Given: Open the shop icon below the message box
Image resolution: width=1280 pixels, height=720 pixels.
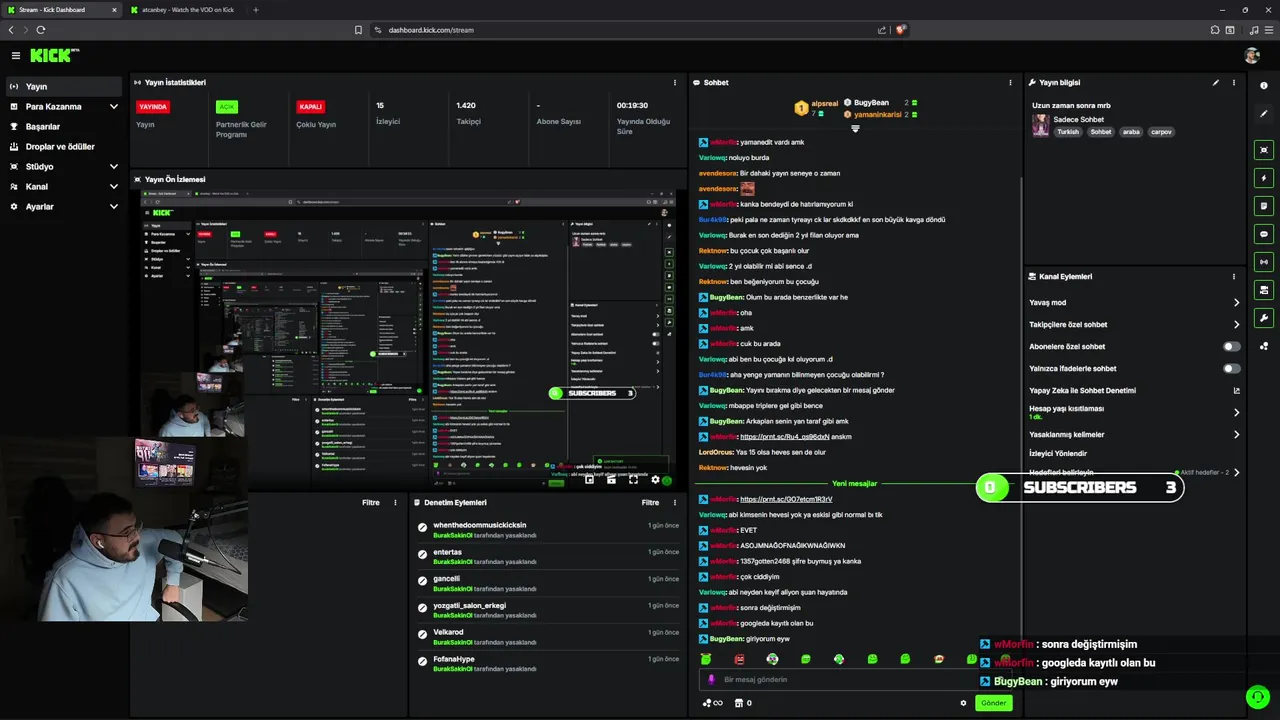Looking at the screenshot, I should click(739, 703).
